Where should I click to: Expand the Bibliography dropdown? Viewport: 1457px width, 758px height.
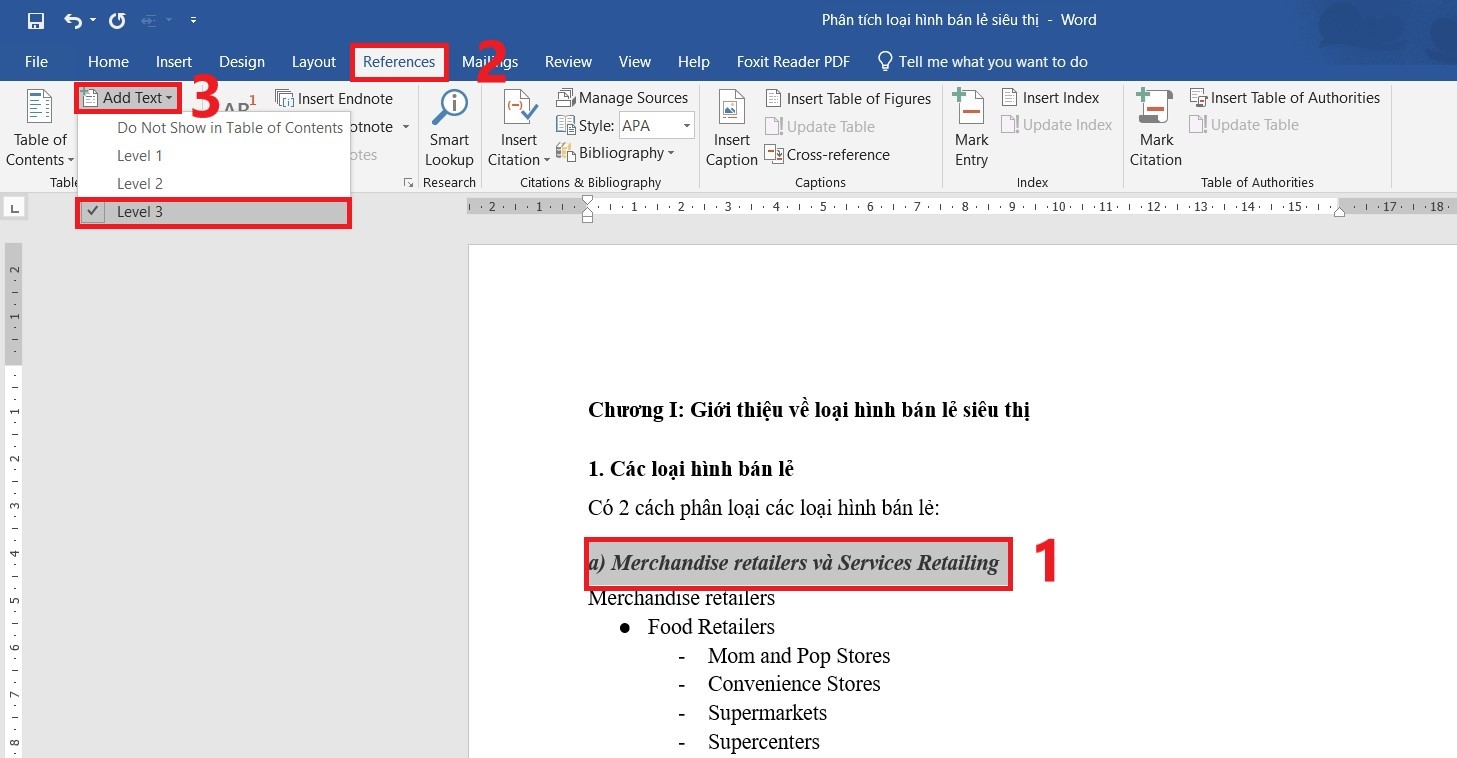click(615, 153)
